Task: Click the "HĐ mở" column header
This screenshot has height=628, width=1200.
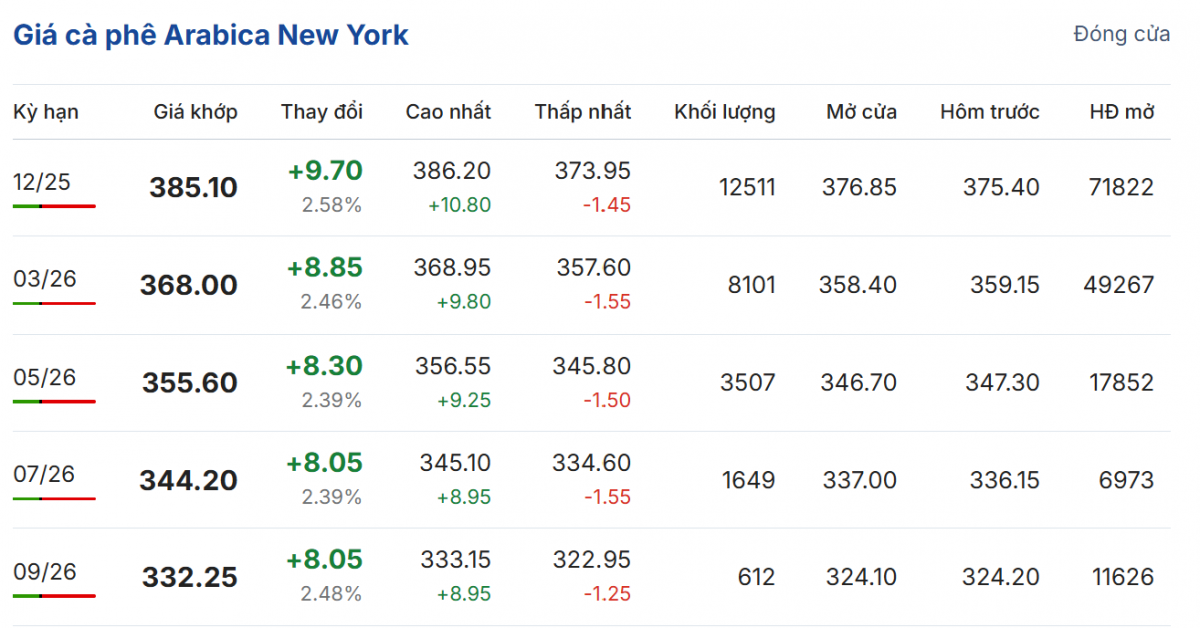Action: pos(1122,112)
